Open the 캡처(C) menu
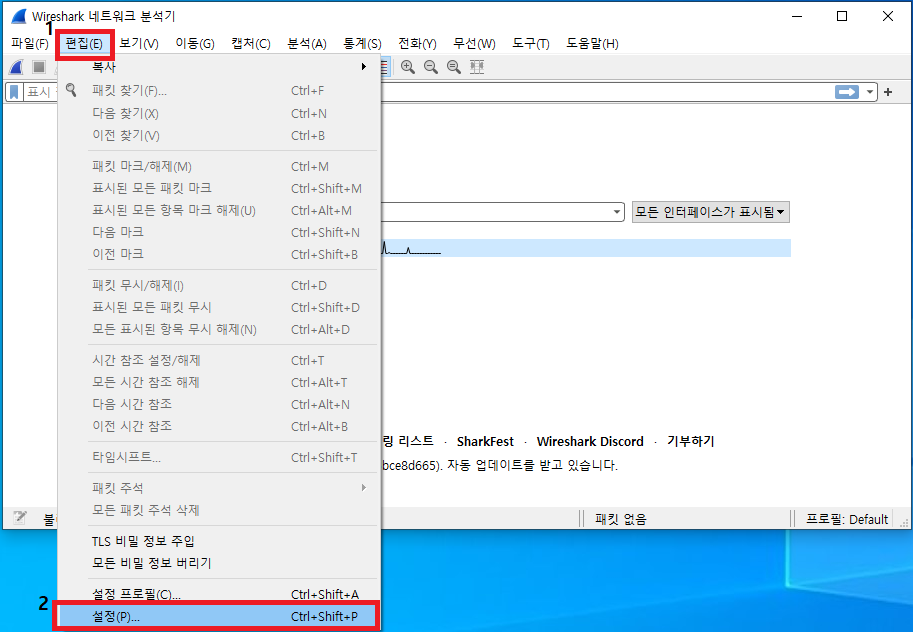This screenshot has height=632, width=913. [x=251, y=44]
